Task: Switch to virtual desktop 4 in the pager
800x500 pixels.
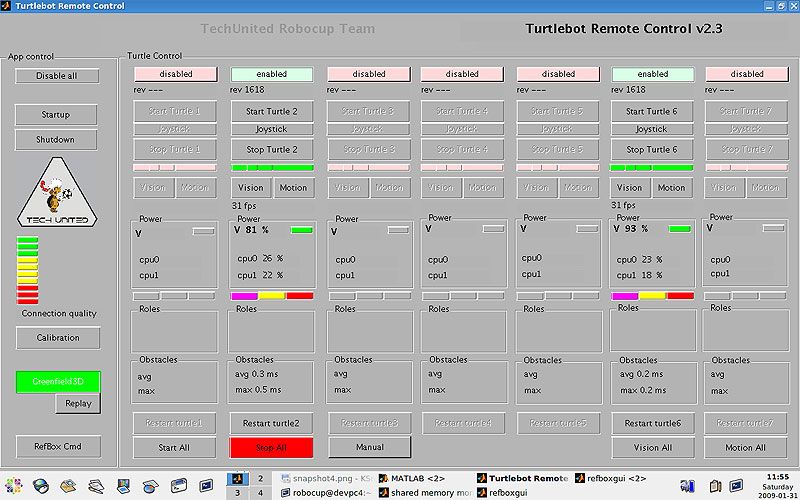Action: click(261, 493)
